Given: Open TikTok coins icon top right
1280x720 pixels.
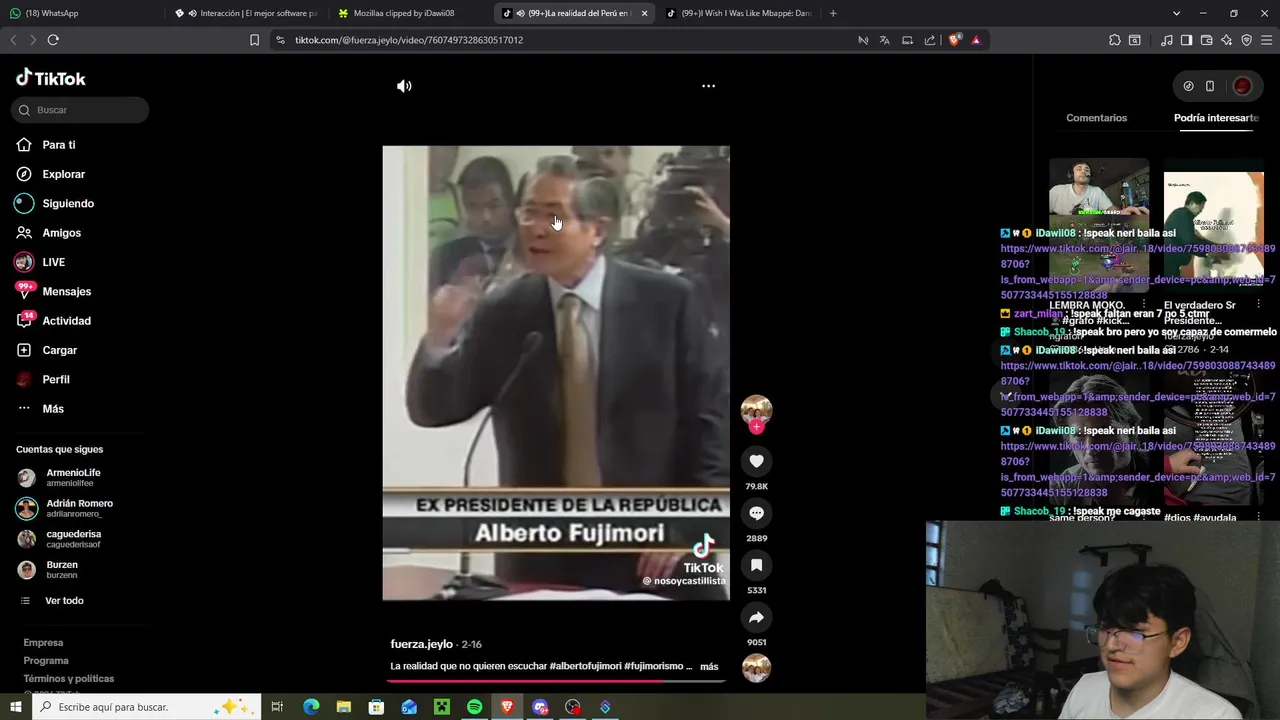Looking at the screenshot, I should click(1188, 86).
